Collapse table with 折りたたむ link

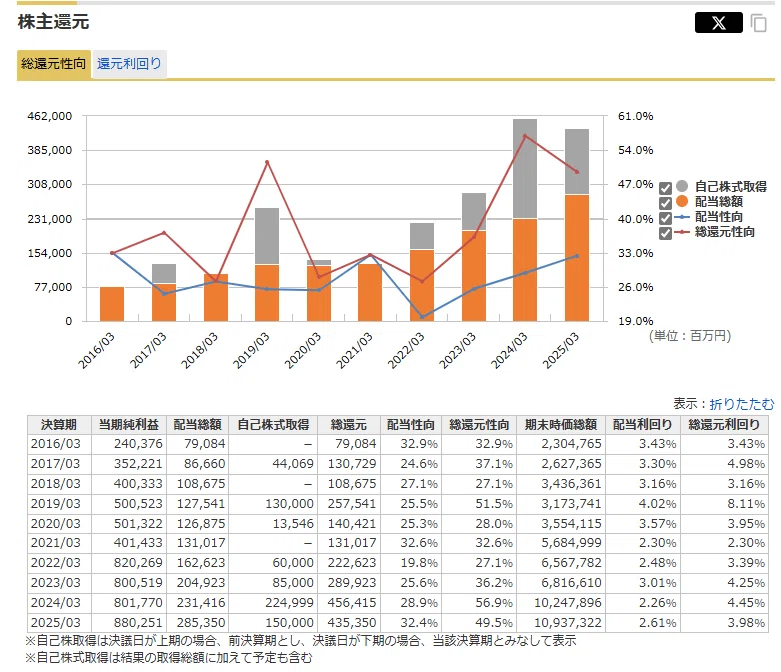(742, 404)
